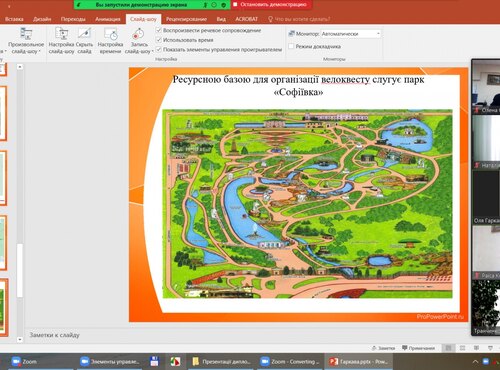The image size is (500, 370).
Task: Open Произвольное слайд-шоу custom show icon
Action: (26, 34)
